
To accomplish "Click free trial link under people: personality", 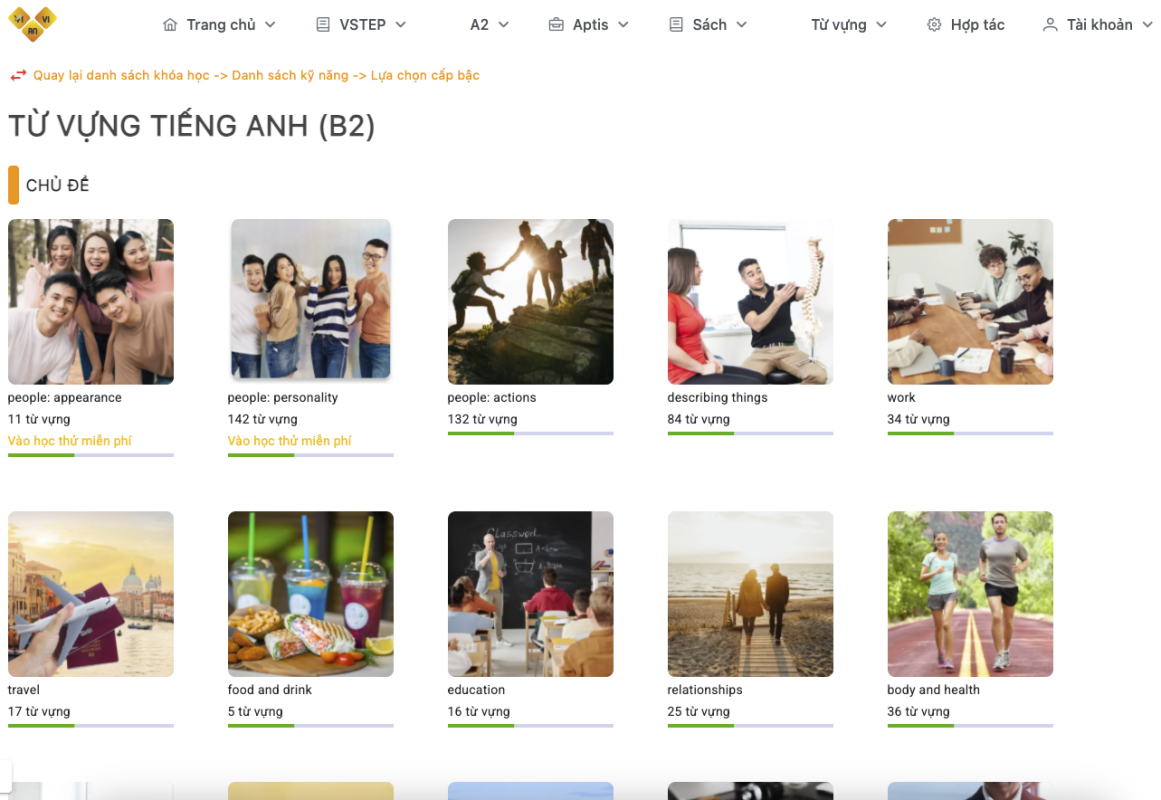I will 290,441.
